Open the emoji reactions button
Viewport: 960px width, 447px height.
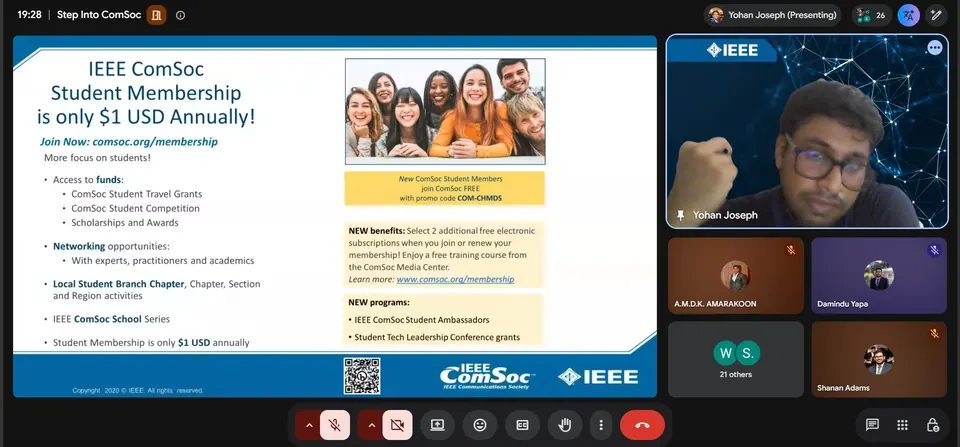click(480, 425)
